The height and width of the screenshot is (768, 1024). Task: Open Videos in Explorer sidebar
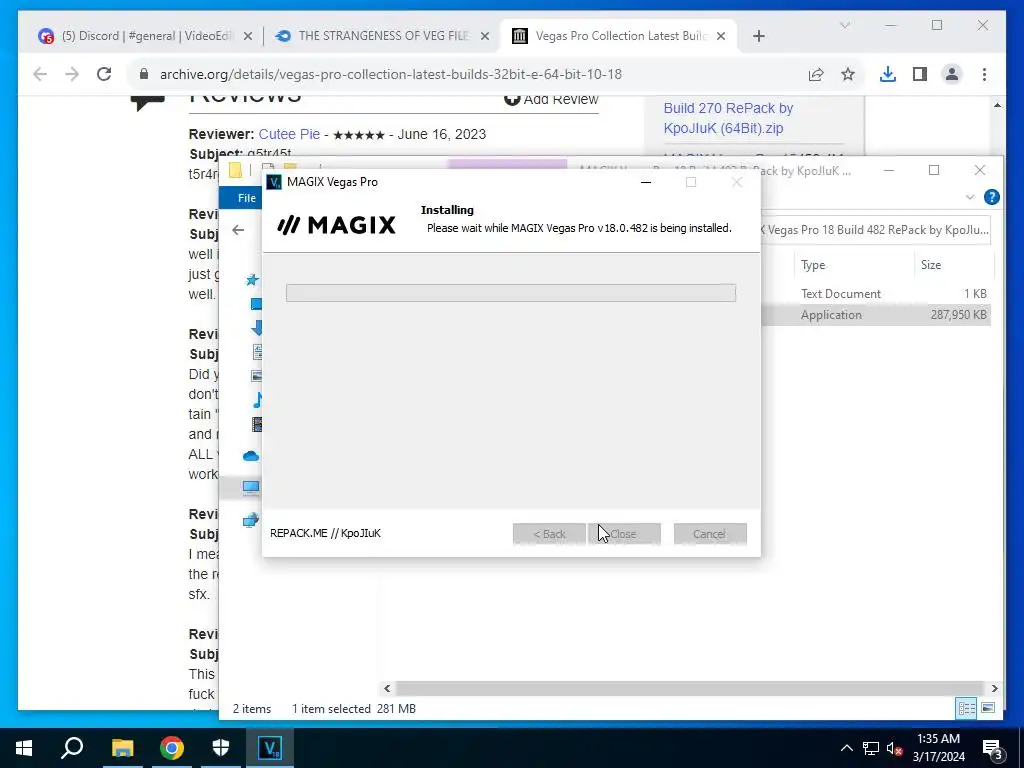257,424
